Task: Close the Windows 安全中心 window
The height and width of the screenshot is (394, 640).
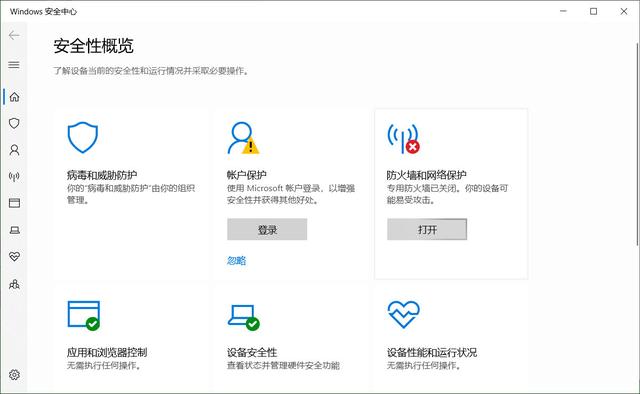Action: [x=624, y=11]
